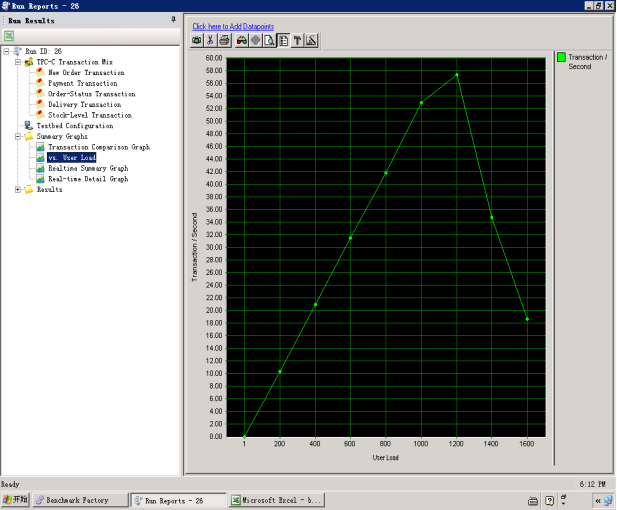Click the Transaction / Second legend label
The height and width of the screenshot is (510, 617).
tap(587, 62)
